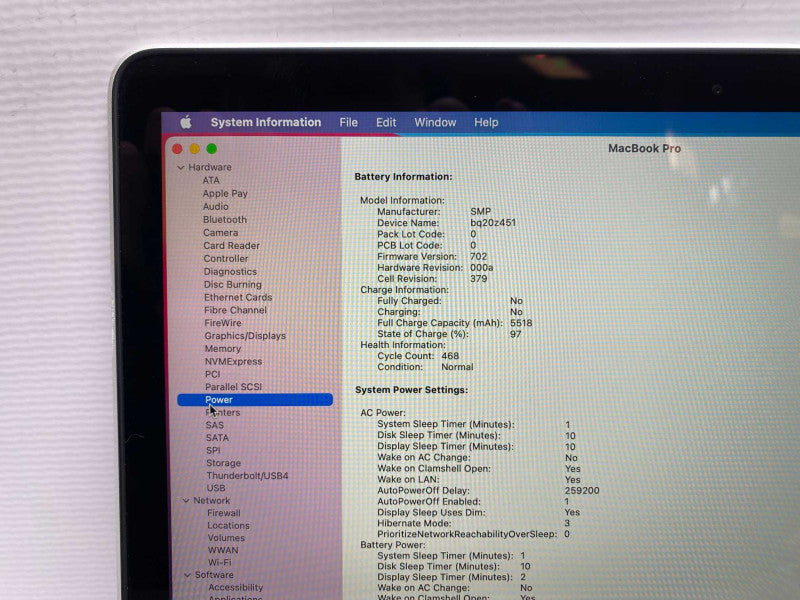Click the Cycle Count value 468
This screenshot has width=800, height=600.
[x=450, y=356]
